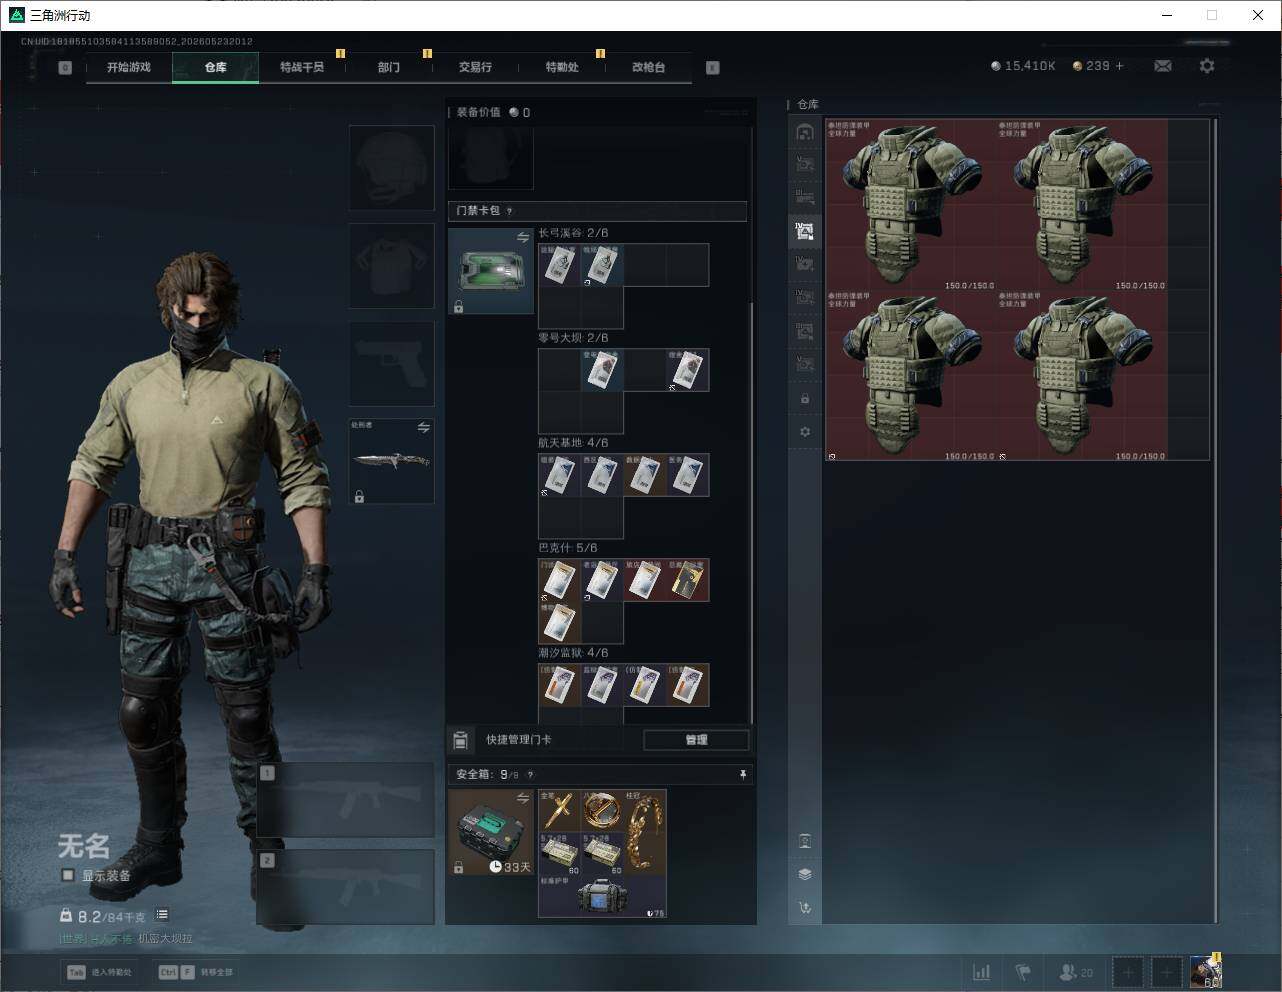The width and height of the screenshot is (1282, 992).
Task: Select the 标准护甲 repair kit bag
Action: pos(602,897)
